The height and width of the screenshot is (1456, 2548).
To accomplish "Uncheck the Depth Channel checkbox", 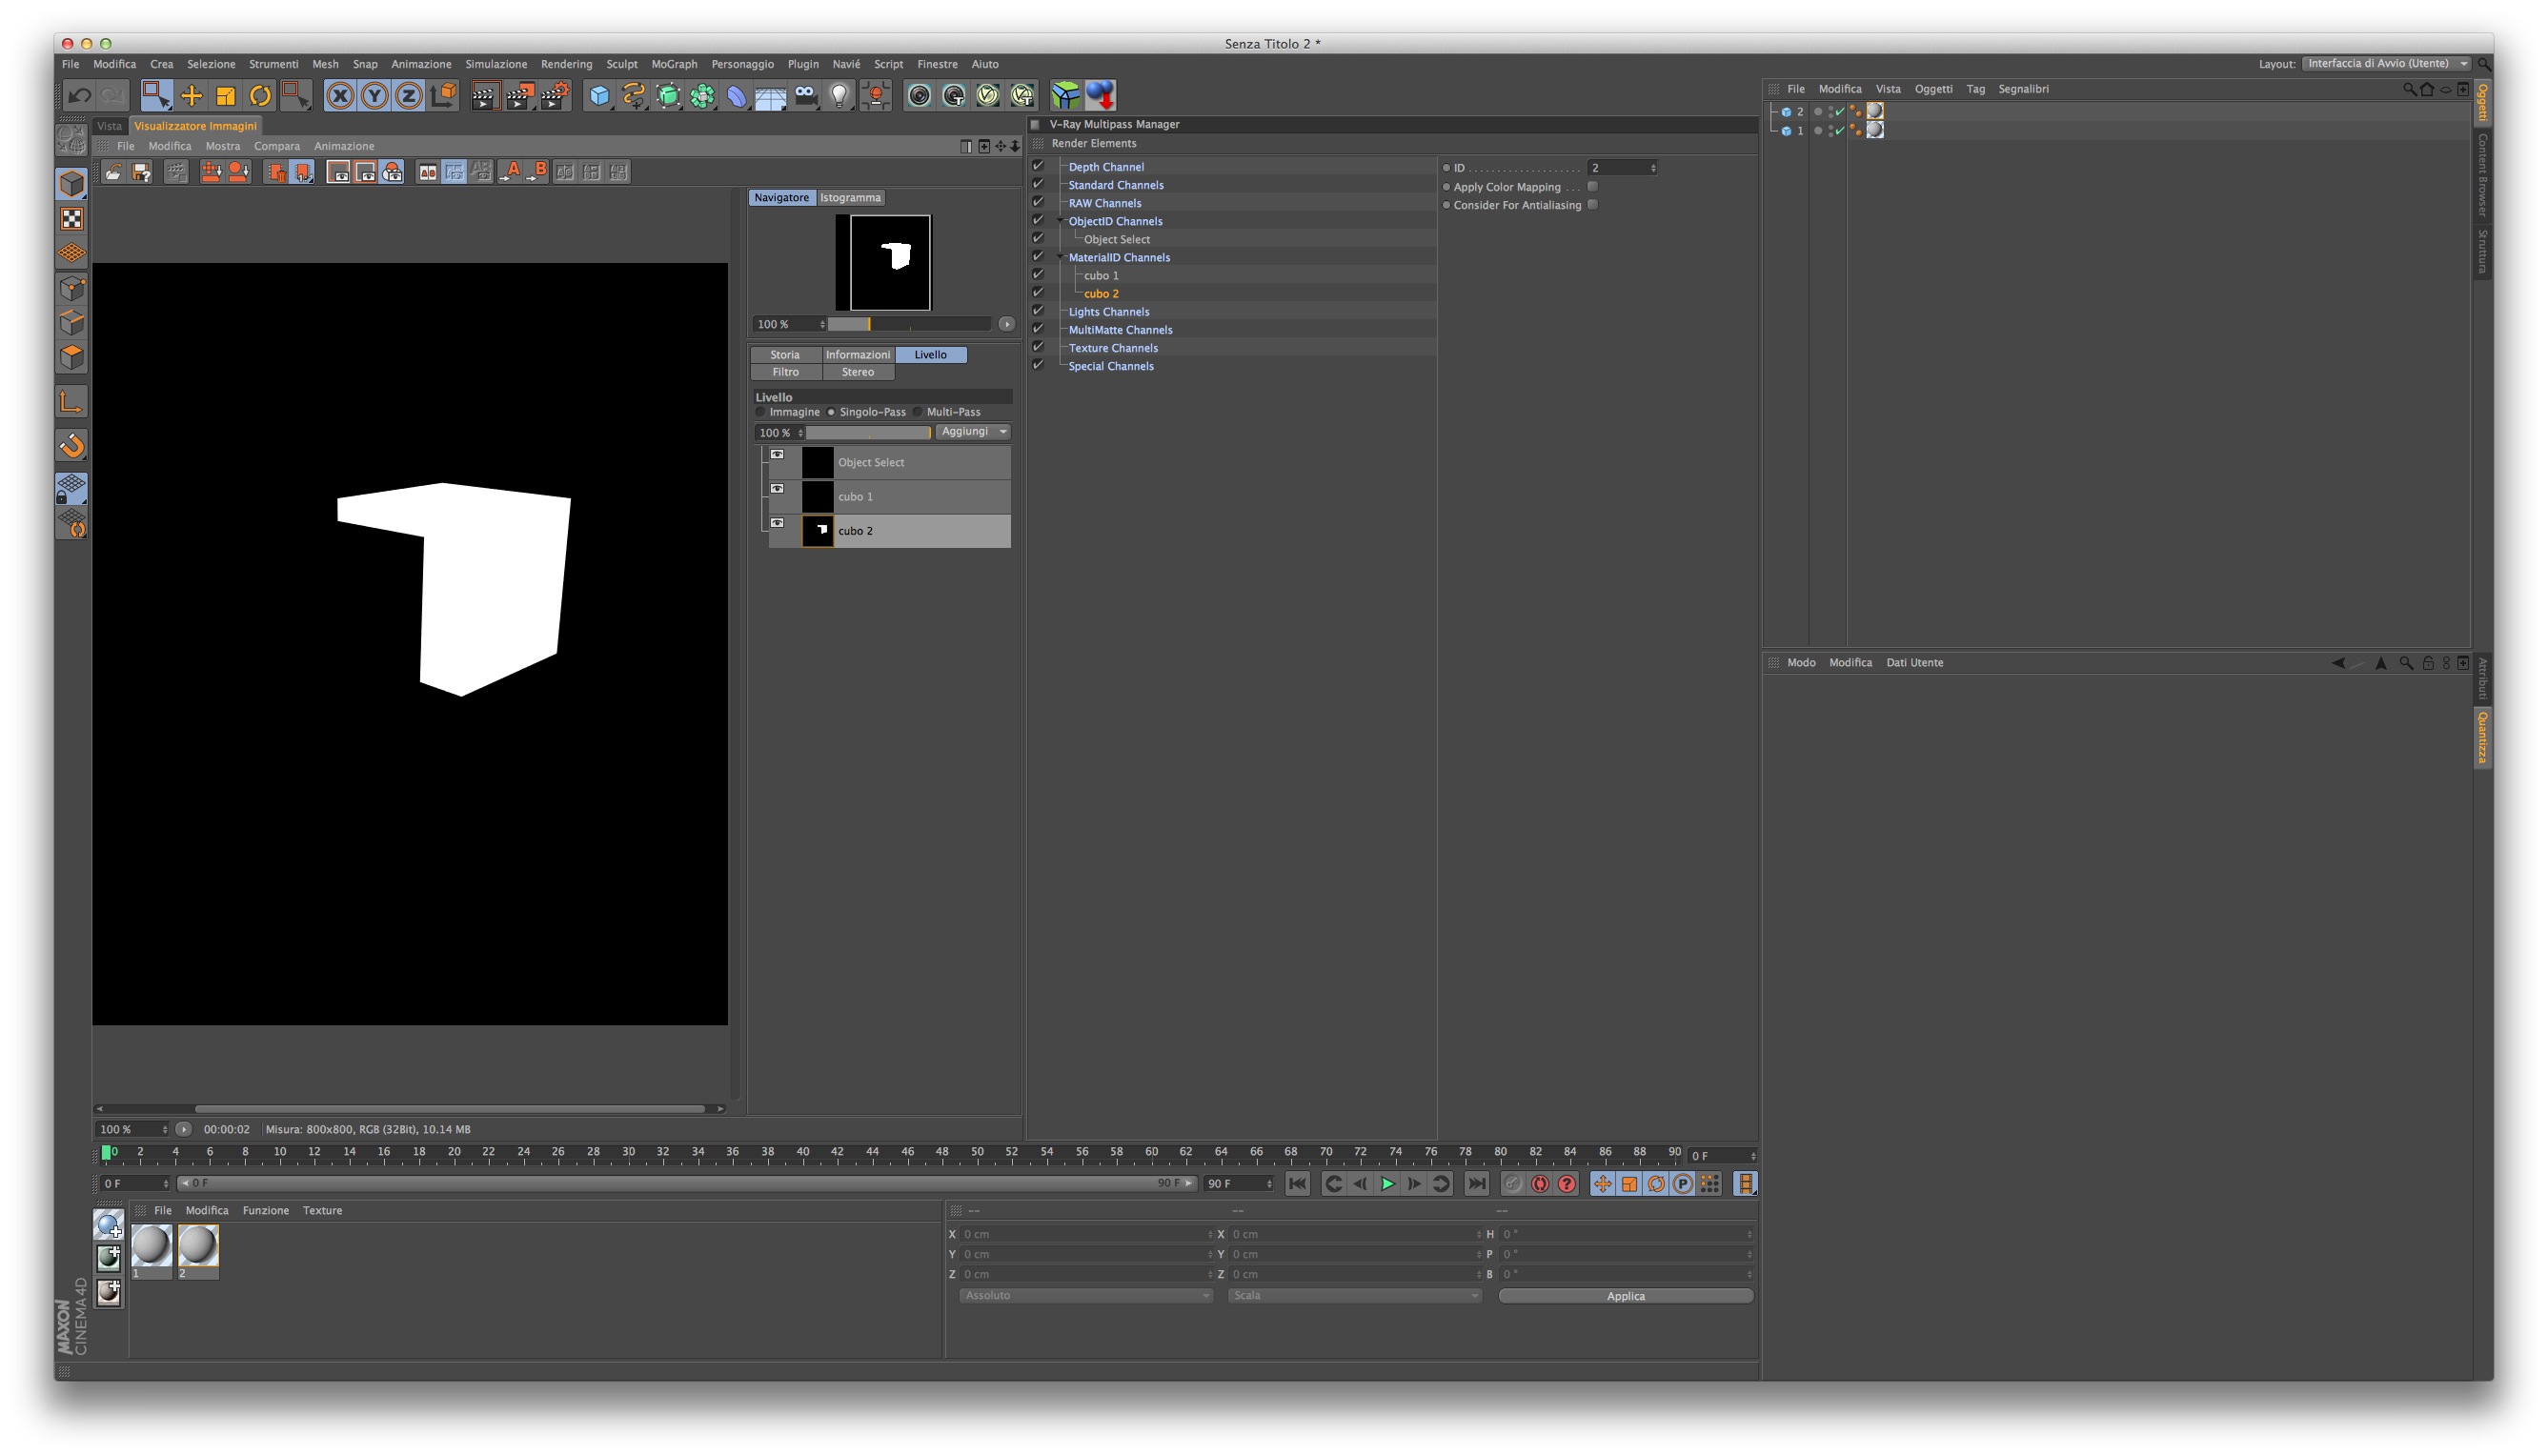I will [x=1038, y=166].
